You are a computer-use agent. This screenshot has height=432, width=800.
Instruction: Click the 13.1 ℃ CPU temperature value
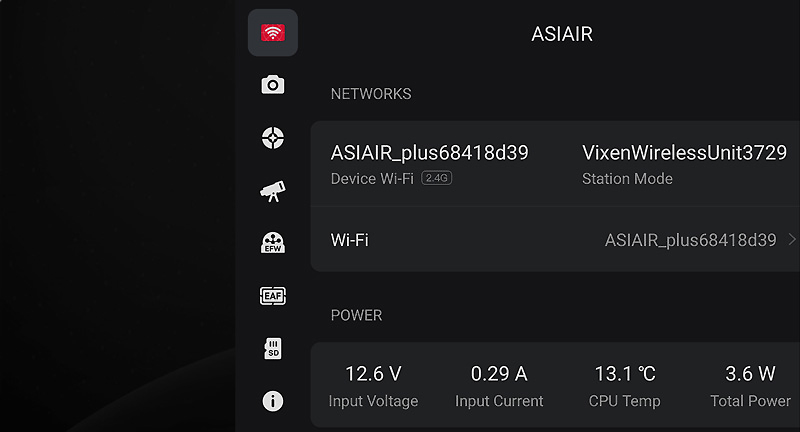point(624,374)
